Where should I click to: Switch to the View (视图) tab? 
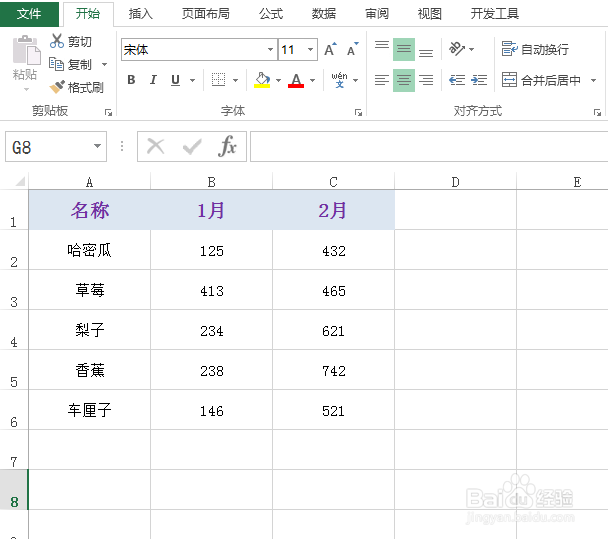(x=430, y=14)
